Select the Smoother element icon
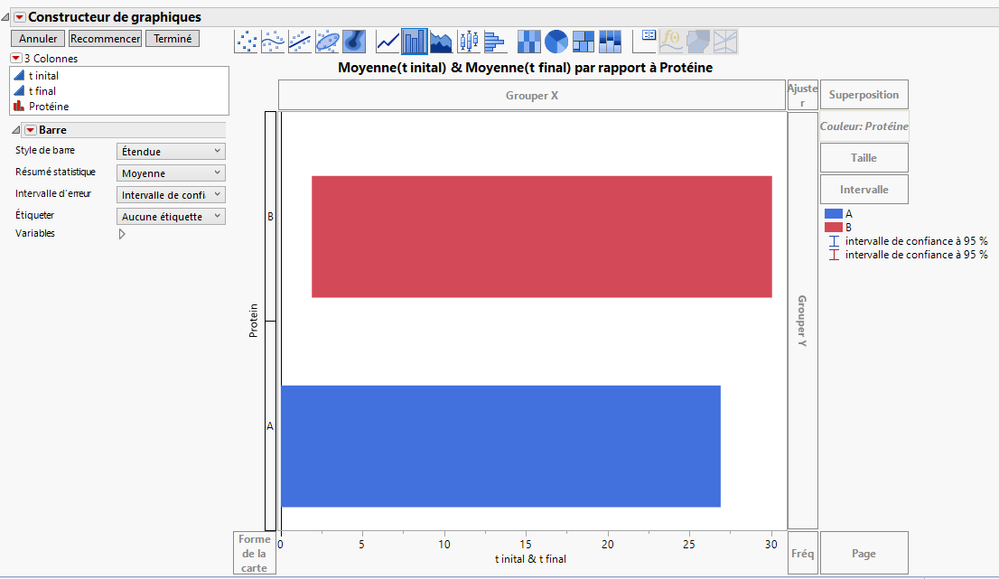The height and width of the screenshot is (579, 999). pyautogui.click(x=273, y=42)
